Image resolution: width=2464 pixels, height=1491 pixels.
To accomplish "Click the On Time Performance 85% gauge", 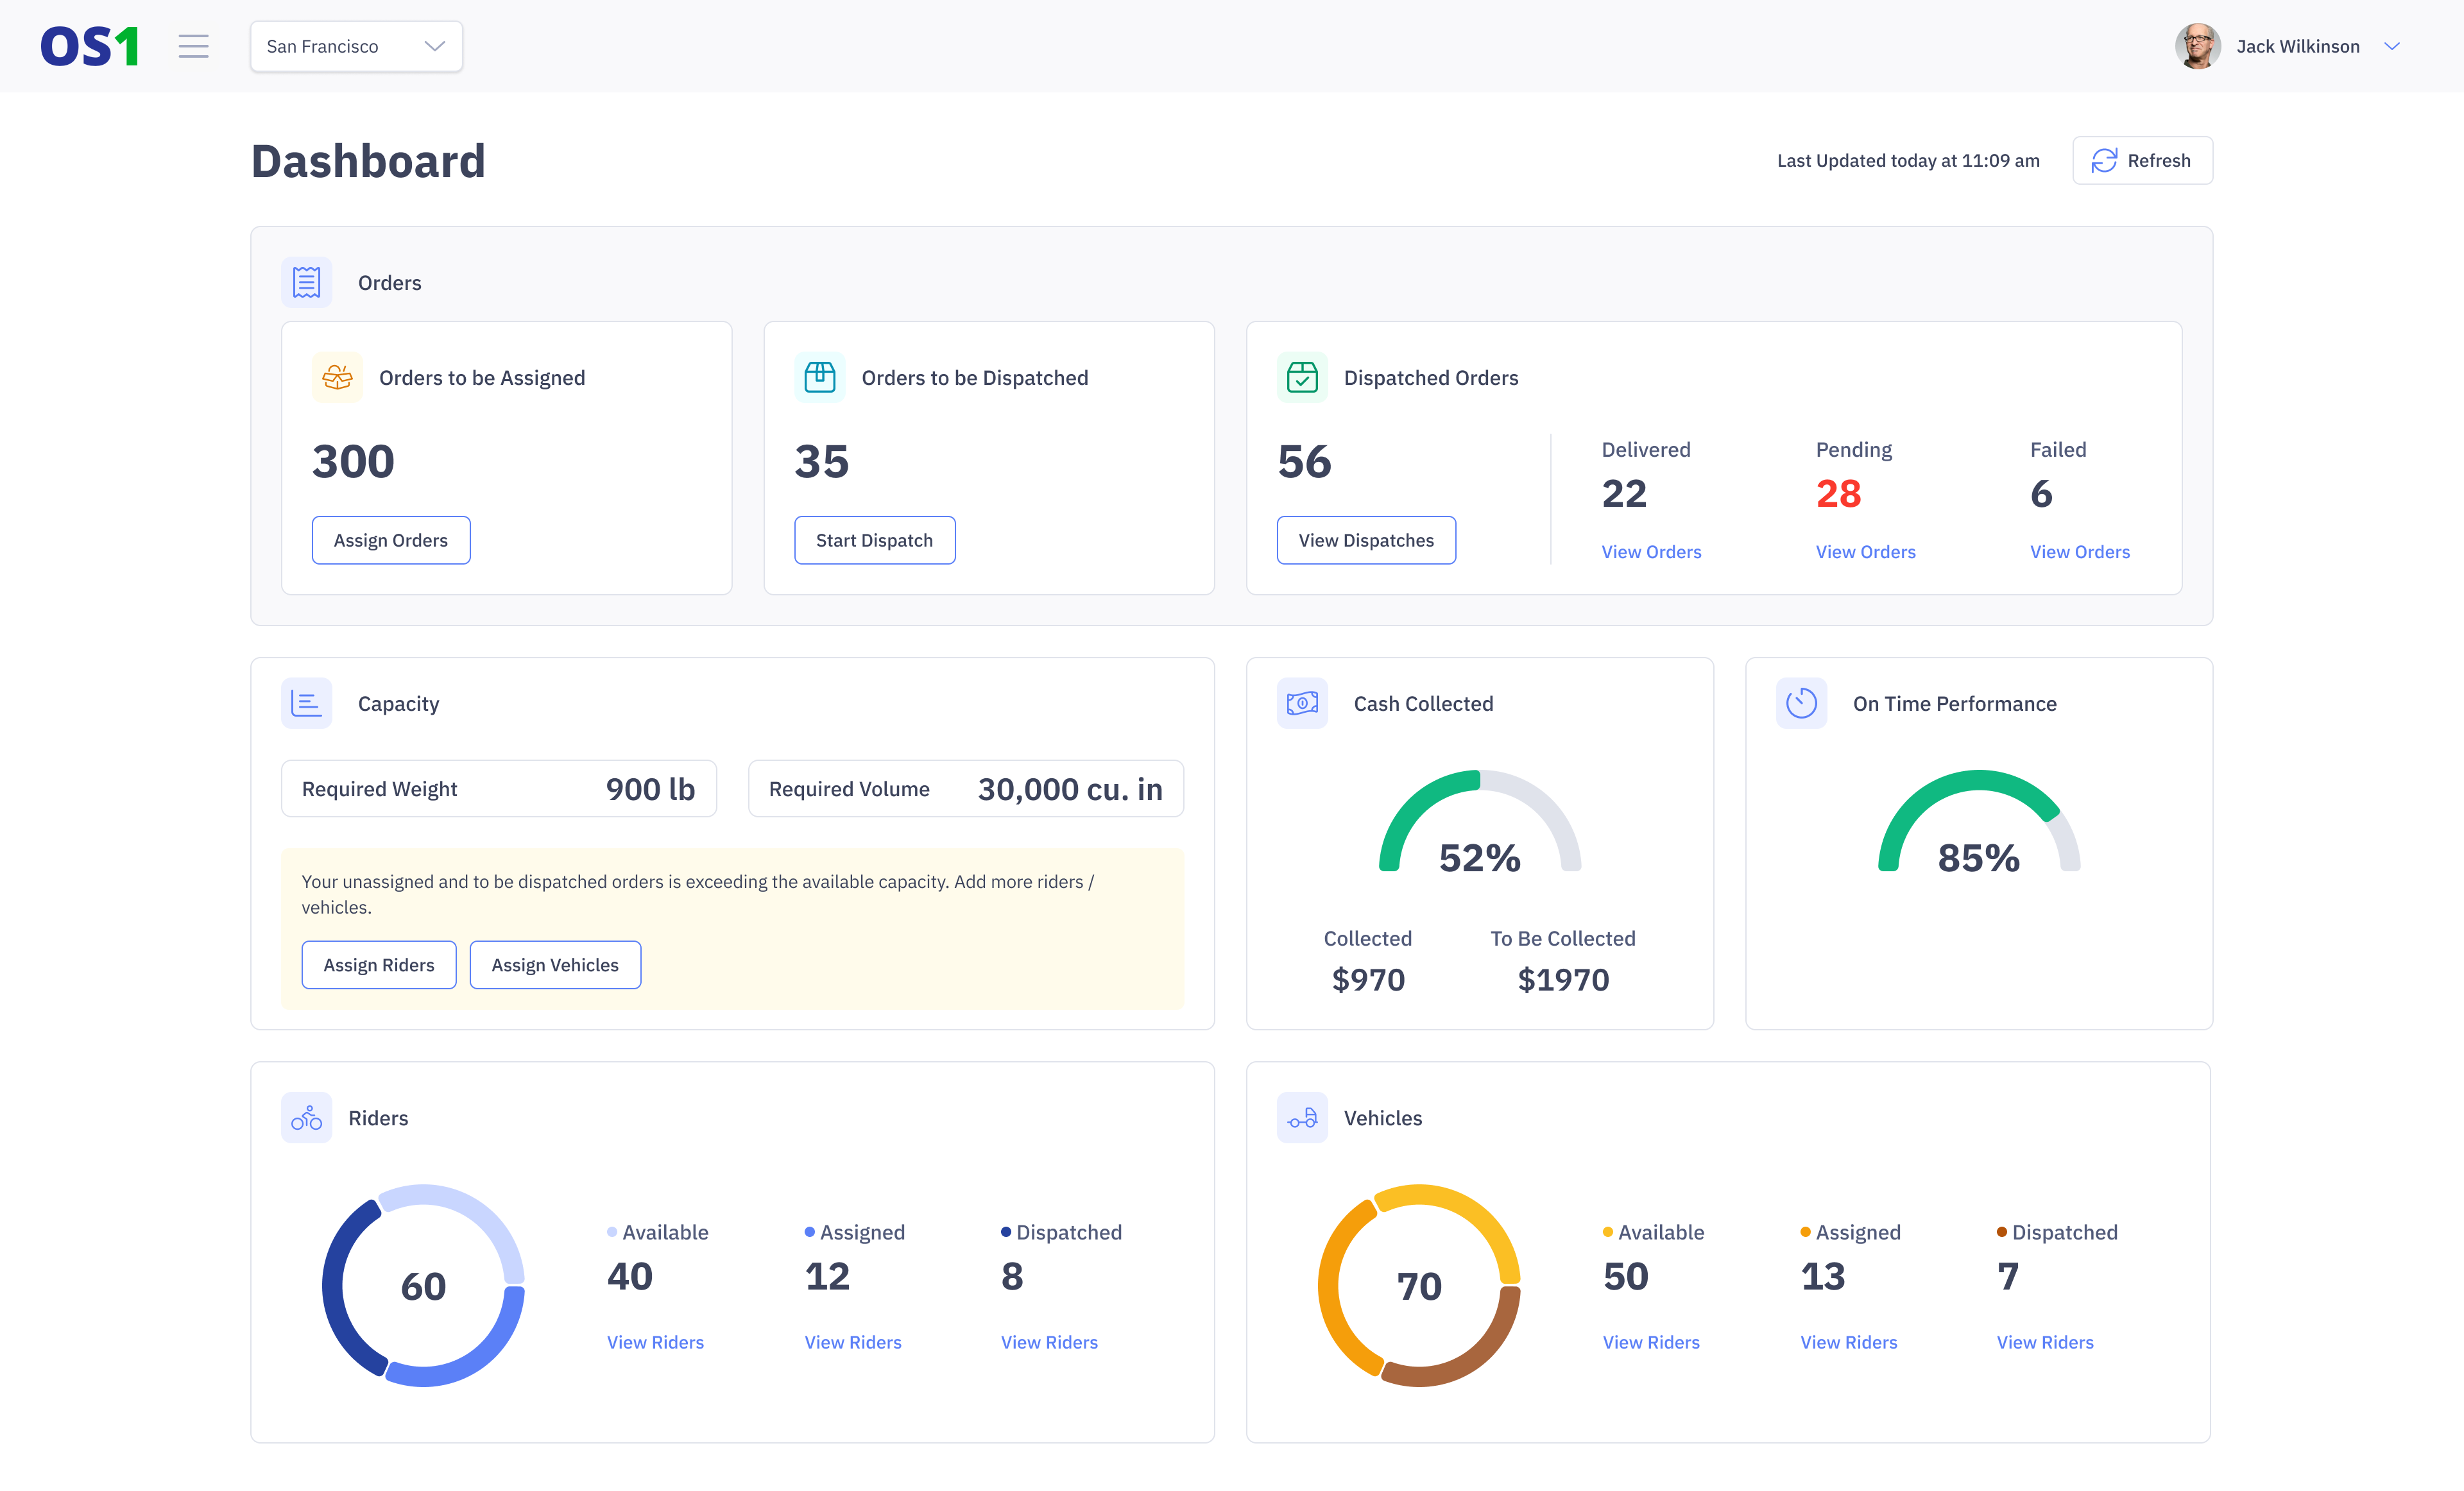I will 1979,822.
